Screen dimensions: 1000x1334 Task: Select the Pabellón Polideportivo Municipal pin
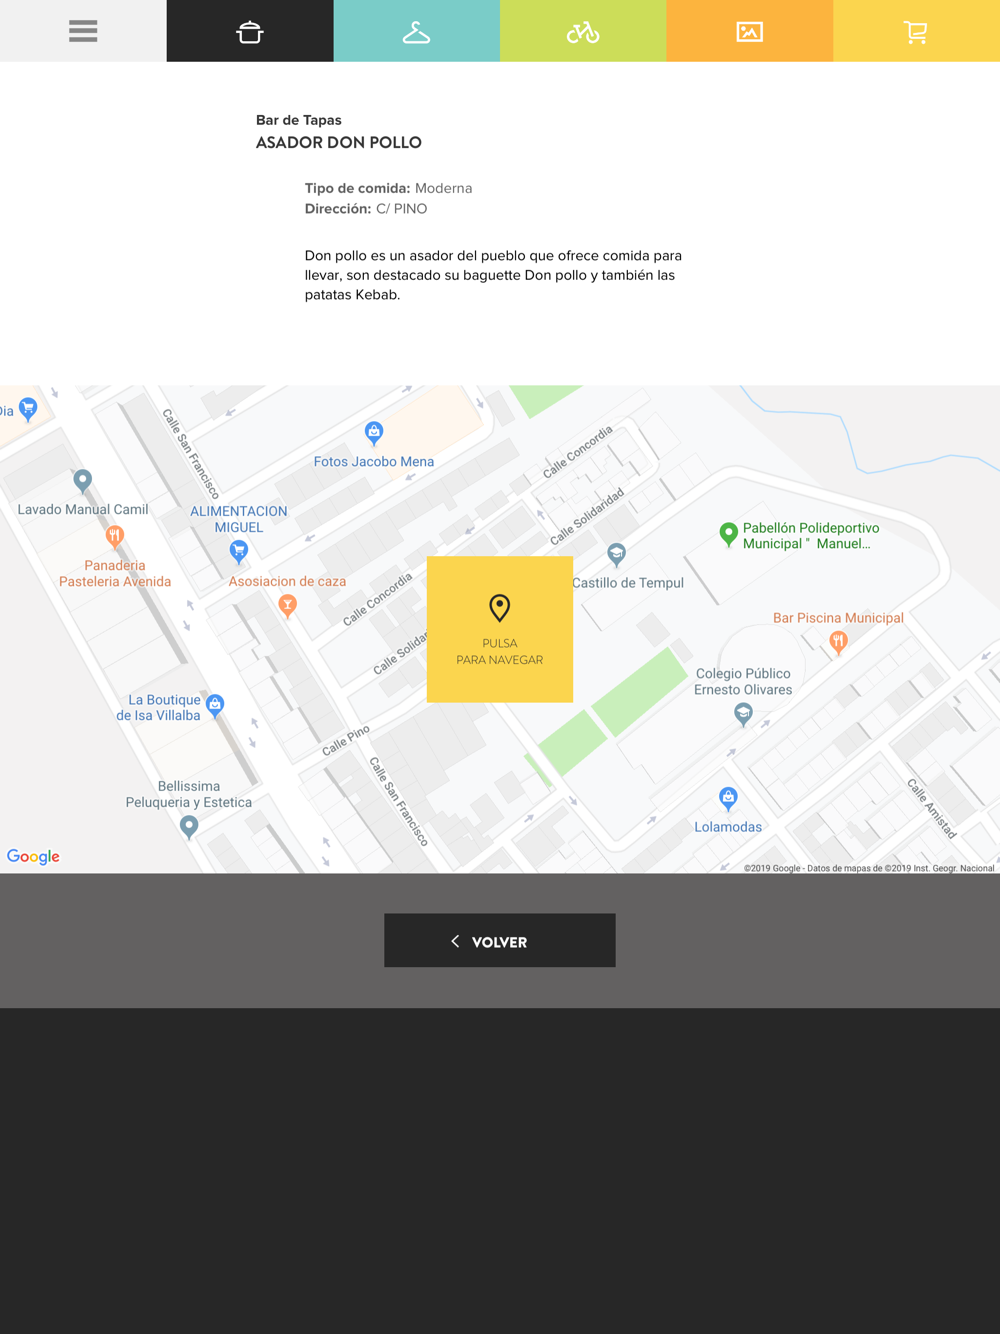(729, 534)
